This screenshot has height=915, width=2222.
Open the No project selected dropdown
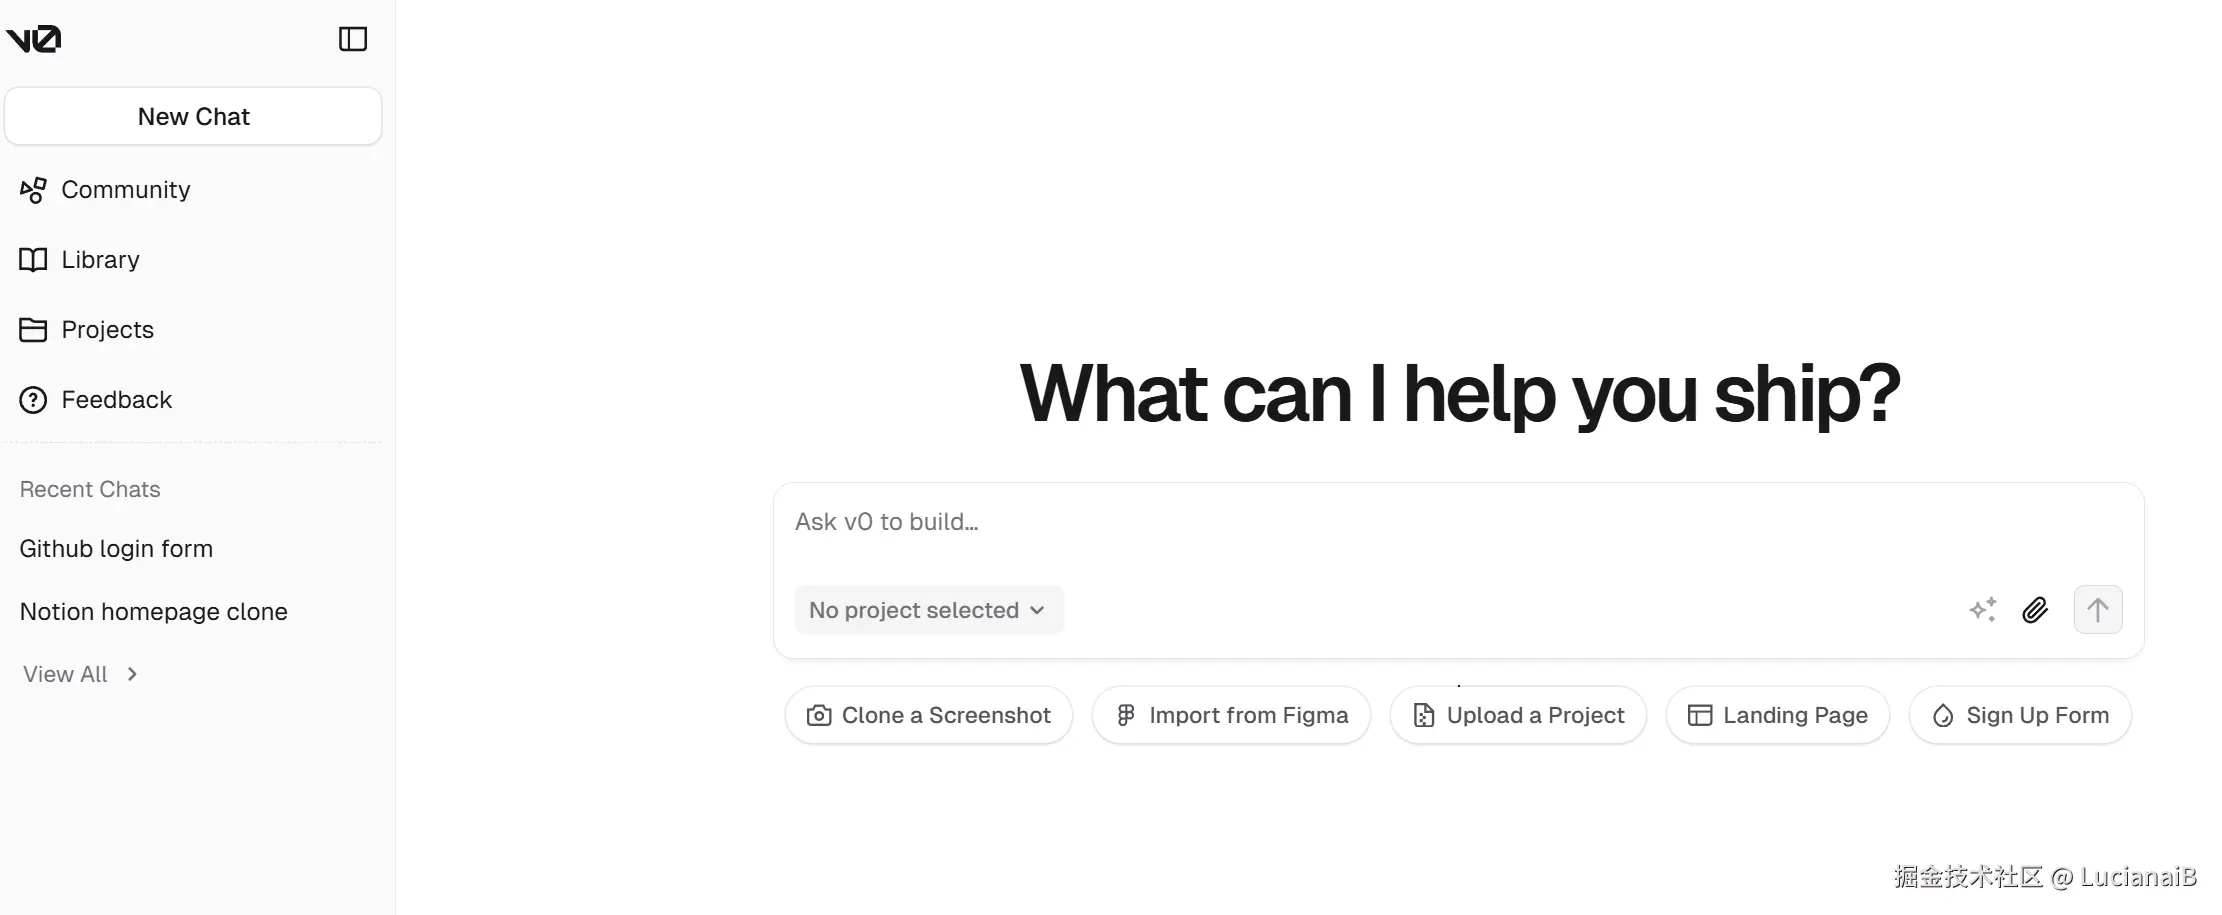(929, 610)
